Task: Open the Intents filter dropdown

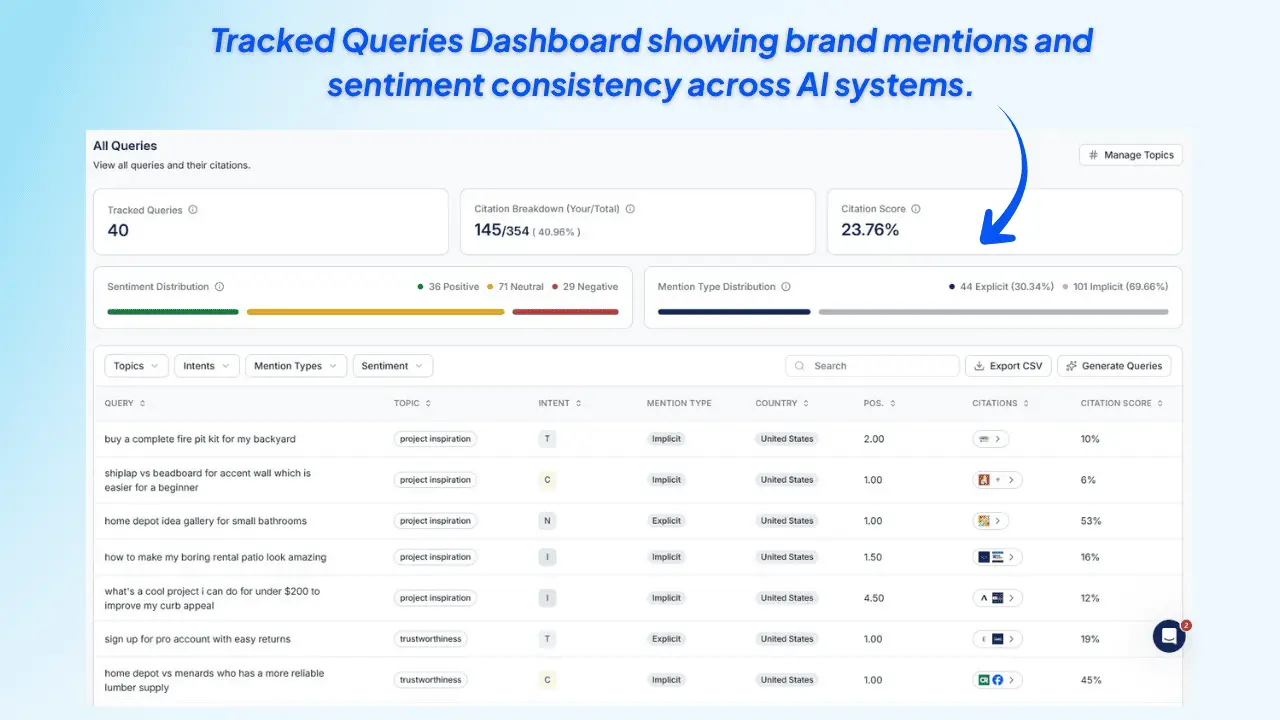Action: click(x=206, y=365)
